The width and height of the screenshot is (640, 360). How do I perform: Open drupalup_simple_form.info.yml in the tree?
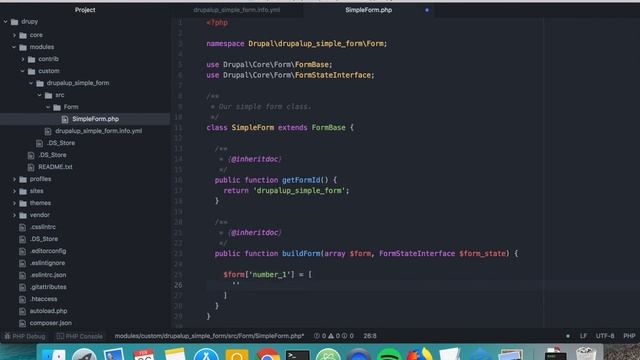[x=98, y=131]
